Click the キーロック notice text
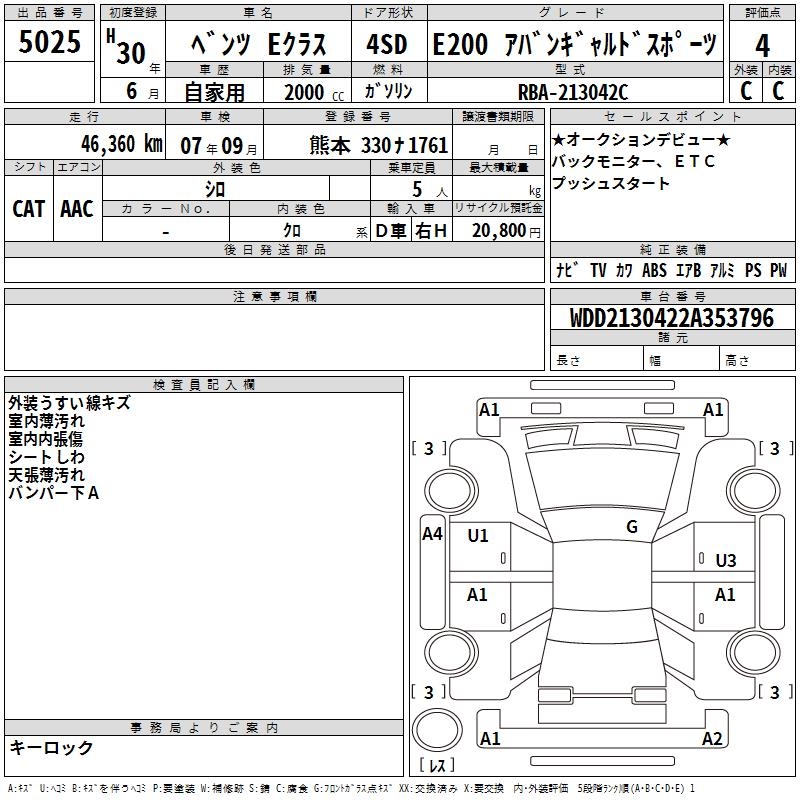Screen dimensions: 800x800 click(51, 748)
